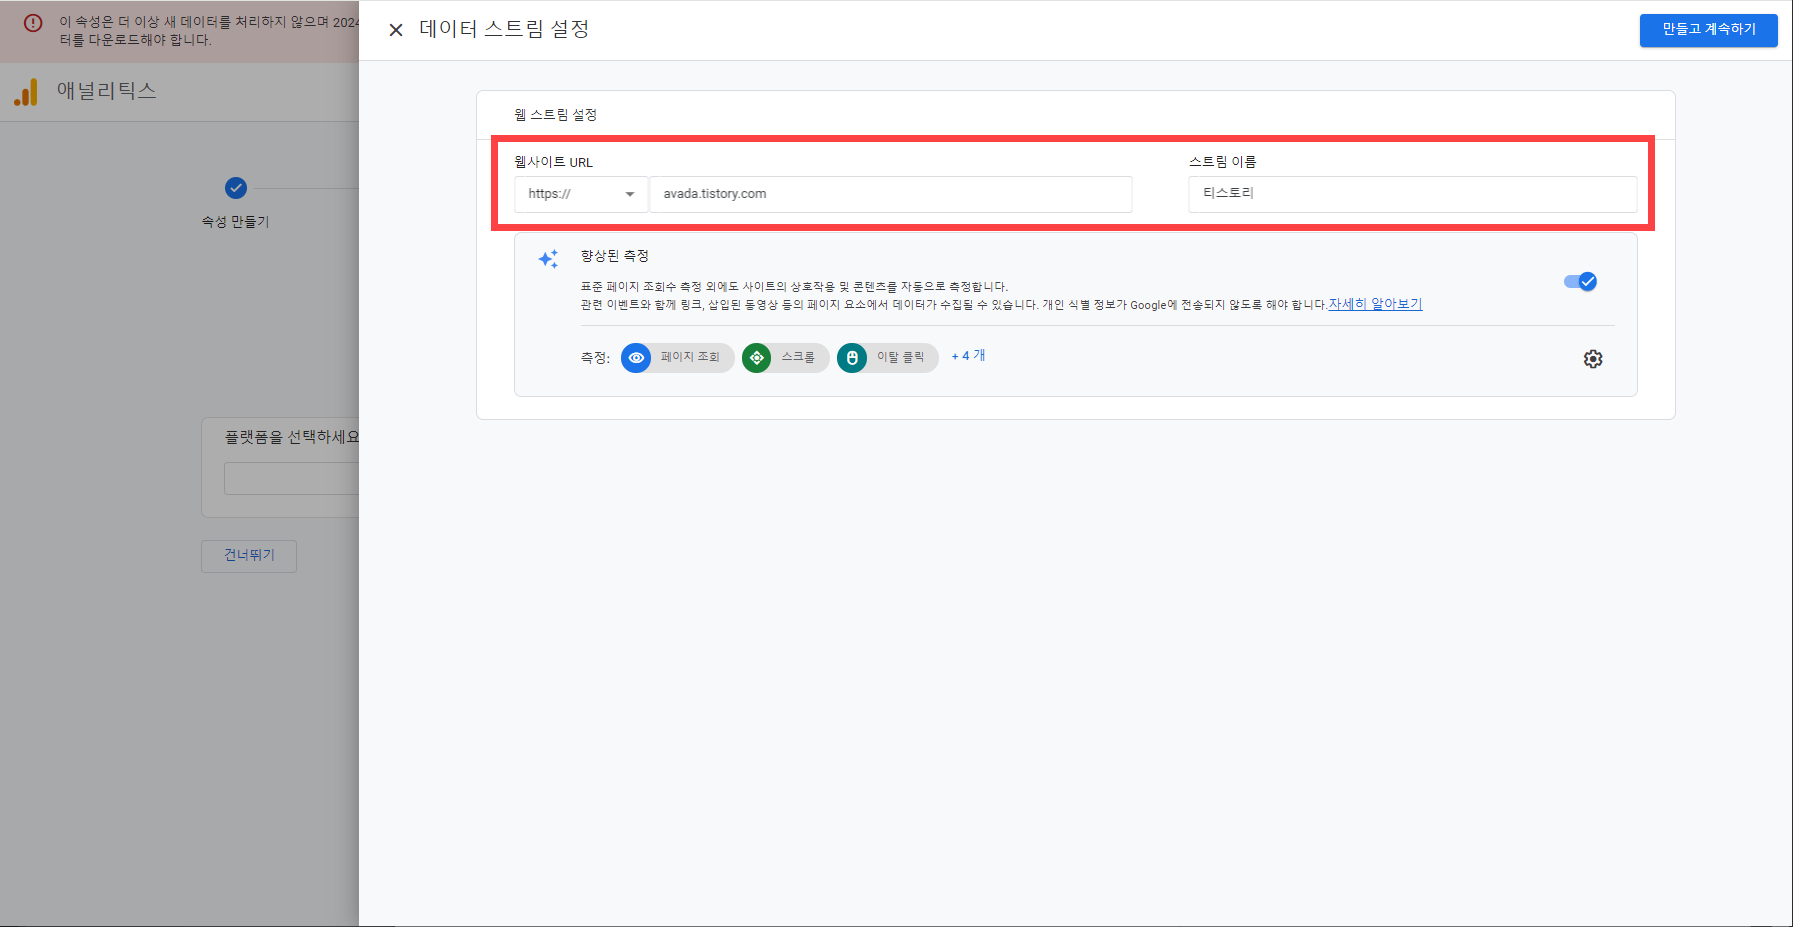This screenshot has width=1793, height=927.
Task: Expand the + 4 개 more measurements
Action: tap(968, 356)
